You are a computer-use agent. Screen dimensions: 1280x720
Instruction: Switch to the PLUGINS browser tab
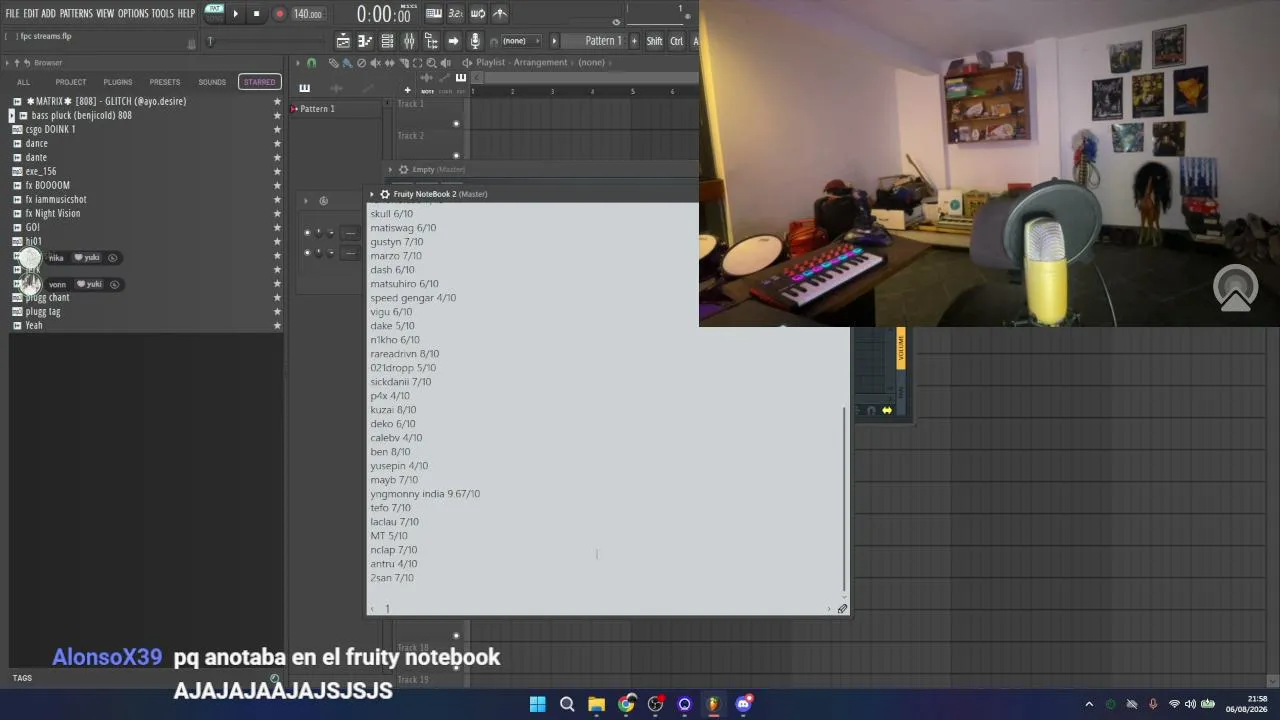118,82
